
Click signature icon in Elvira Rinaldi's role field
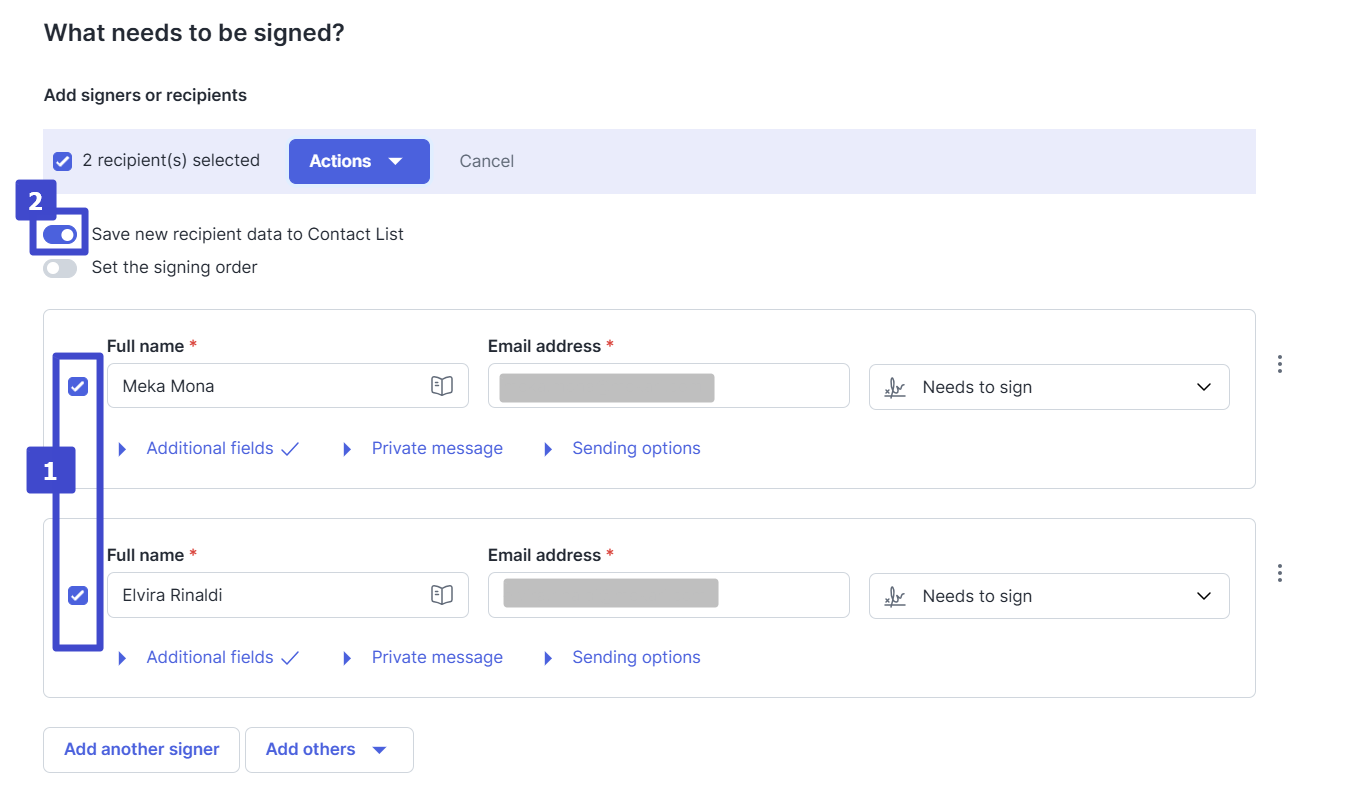click(895, 597)
